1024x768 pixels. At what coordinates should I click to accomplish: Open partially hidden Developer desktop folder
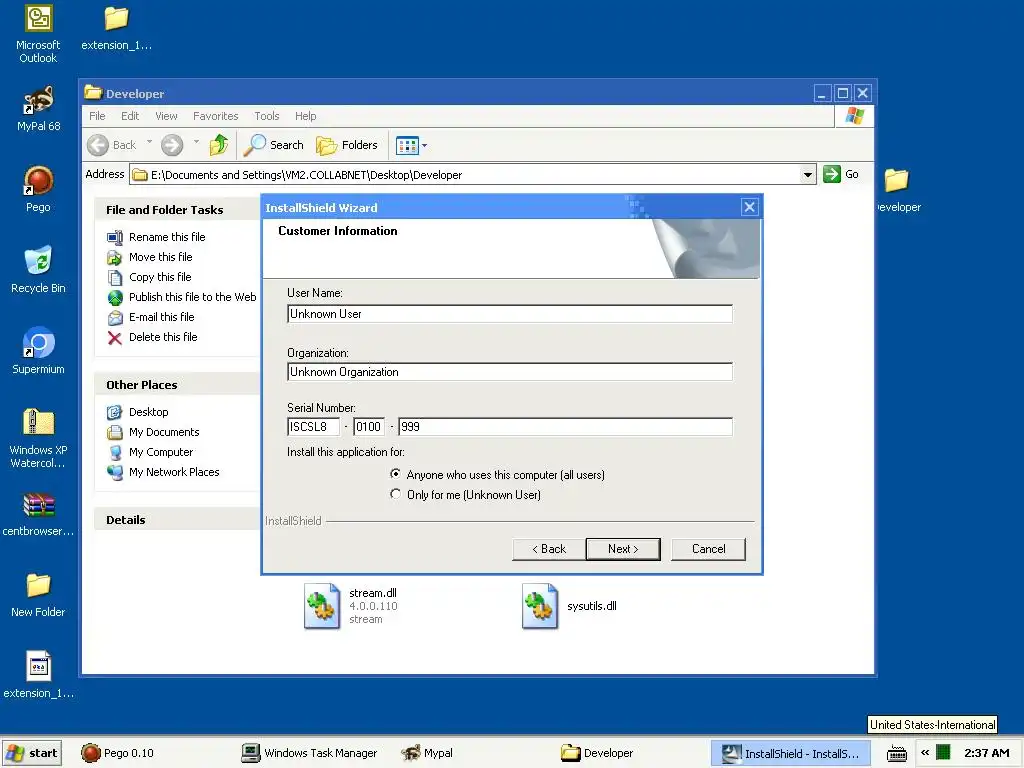coord(898,189)
